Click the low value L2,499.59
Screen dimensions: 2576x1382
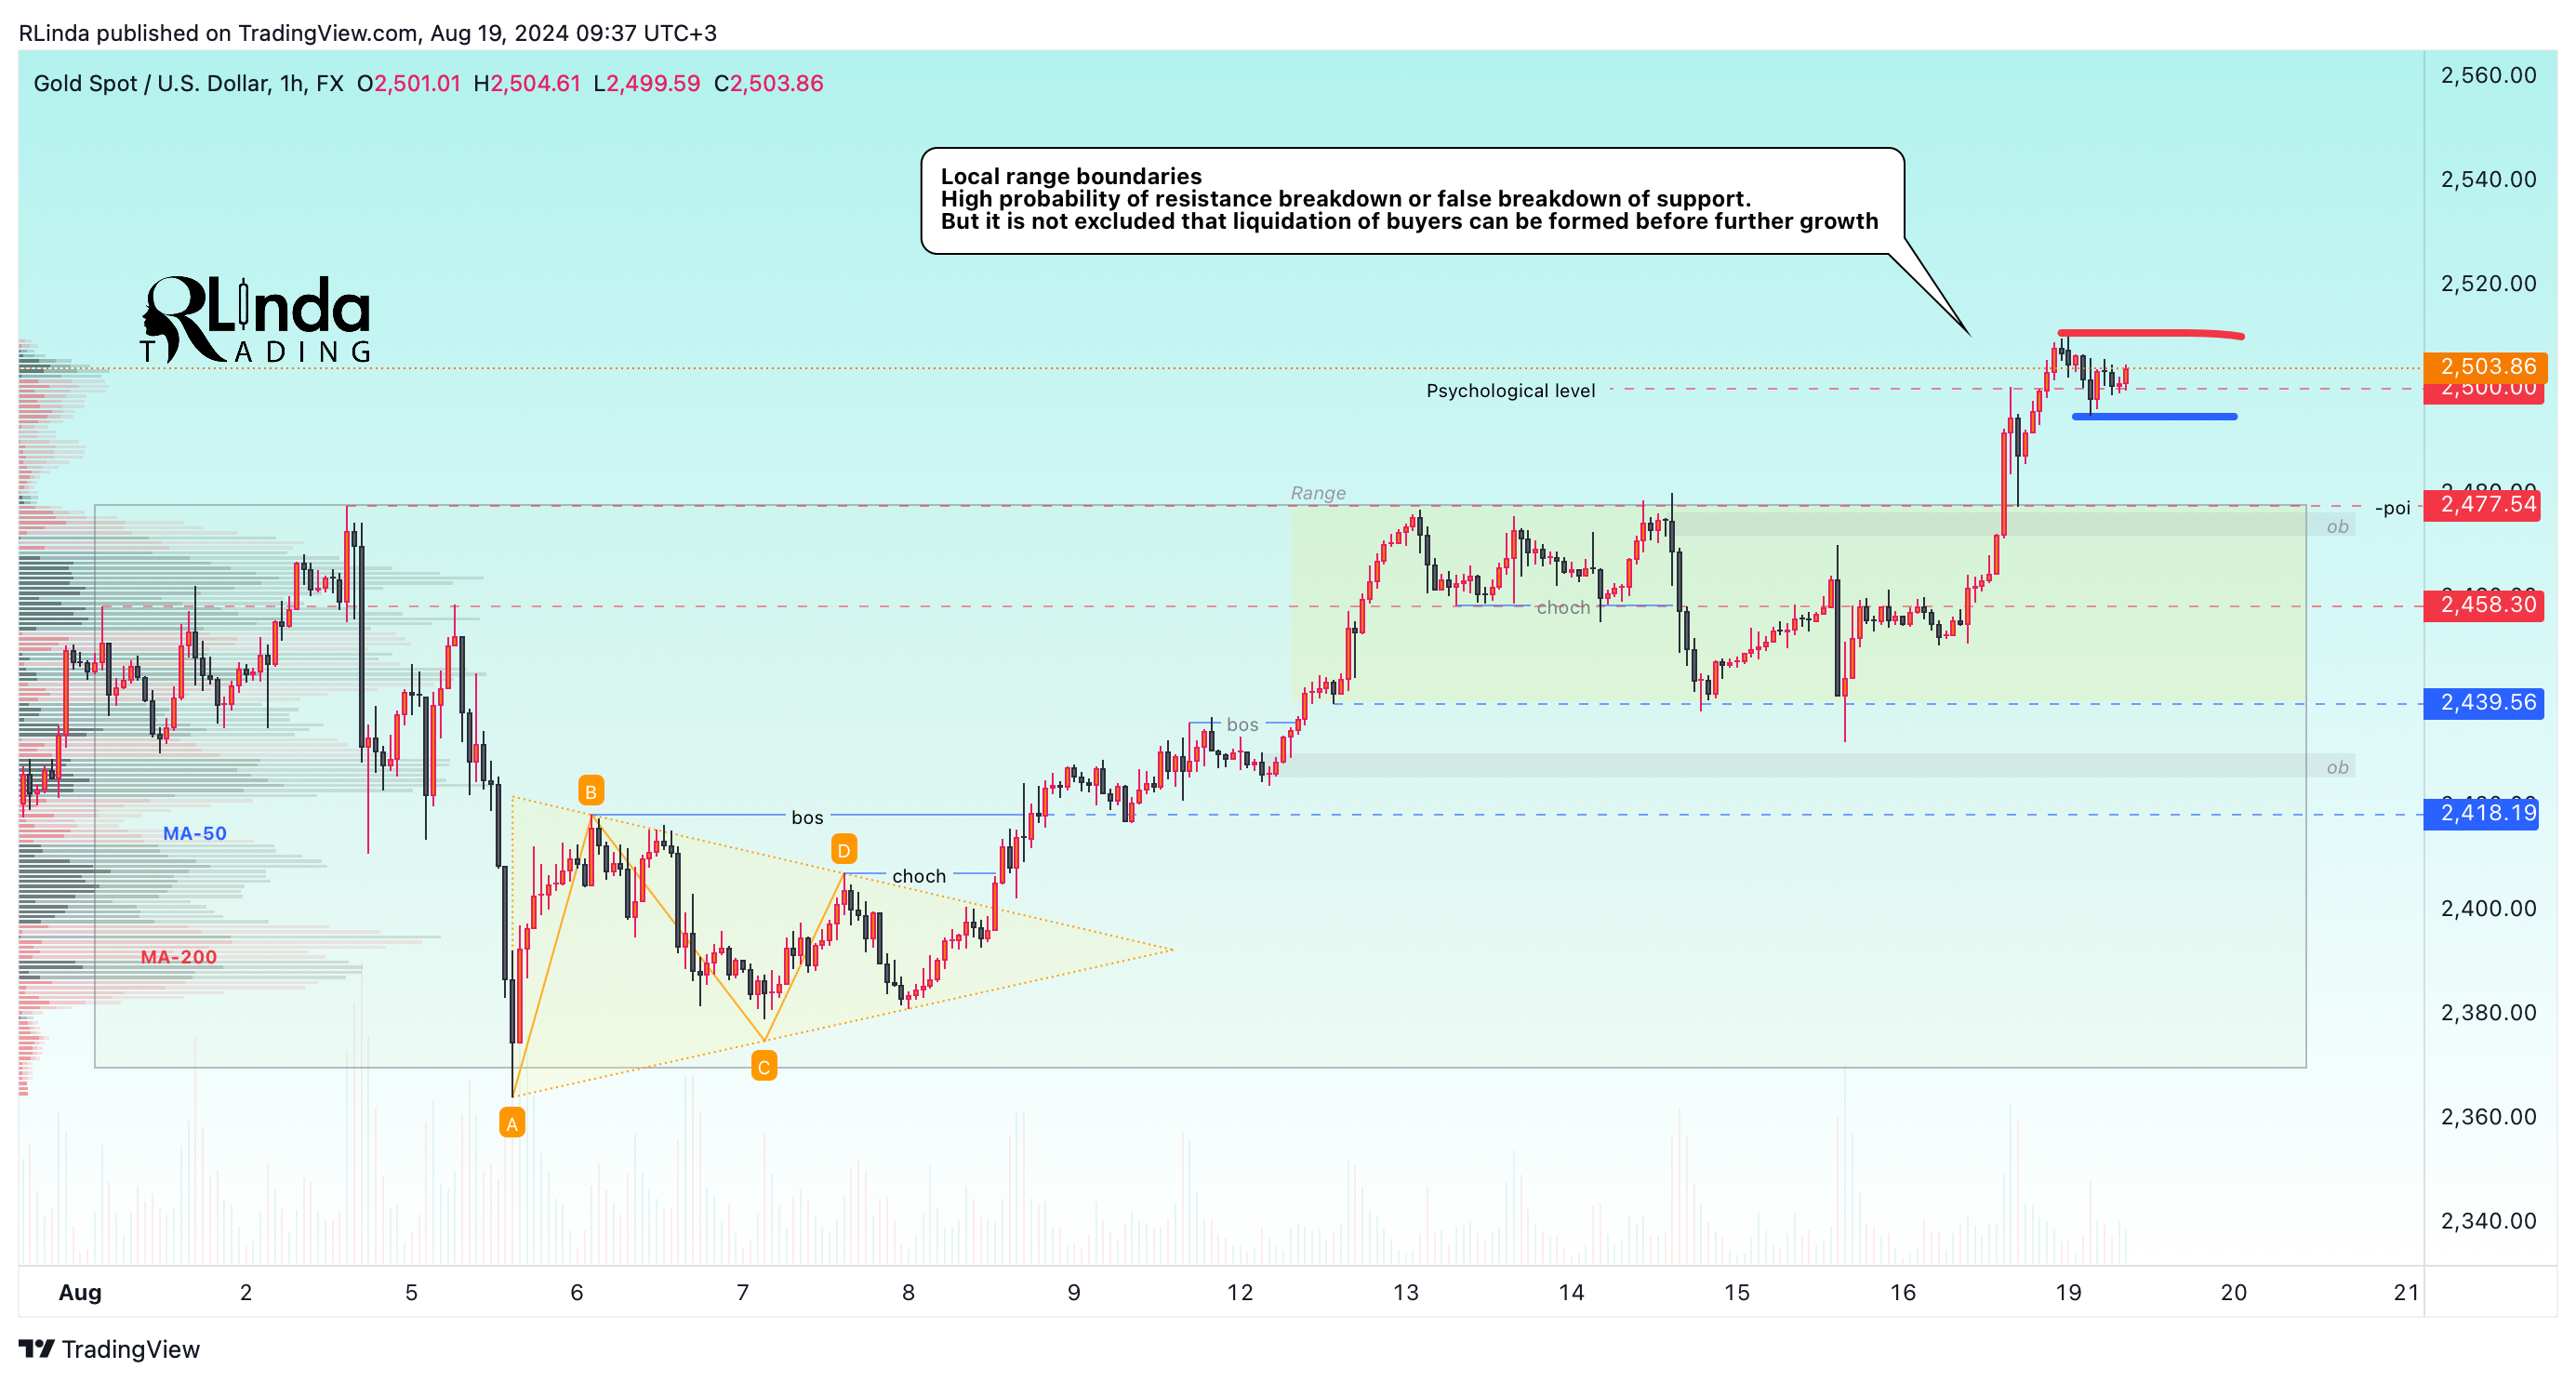pos(646,83)
